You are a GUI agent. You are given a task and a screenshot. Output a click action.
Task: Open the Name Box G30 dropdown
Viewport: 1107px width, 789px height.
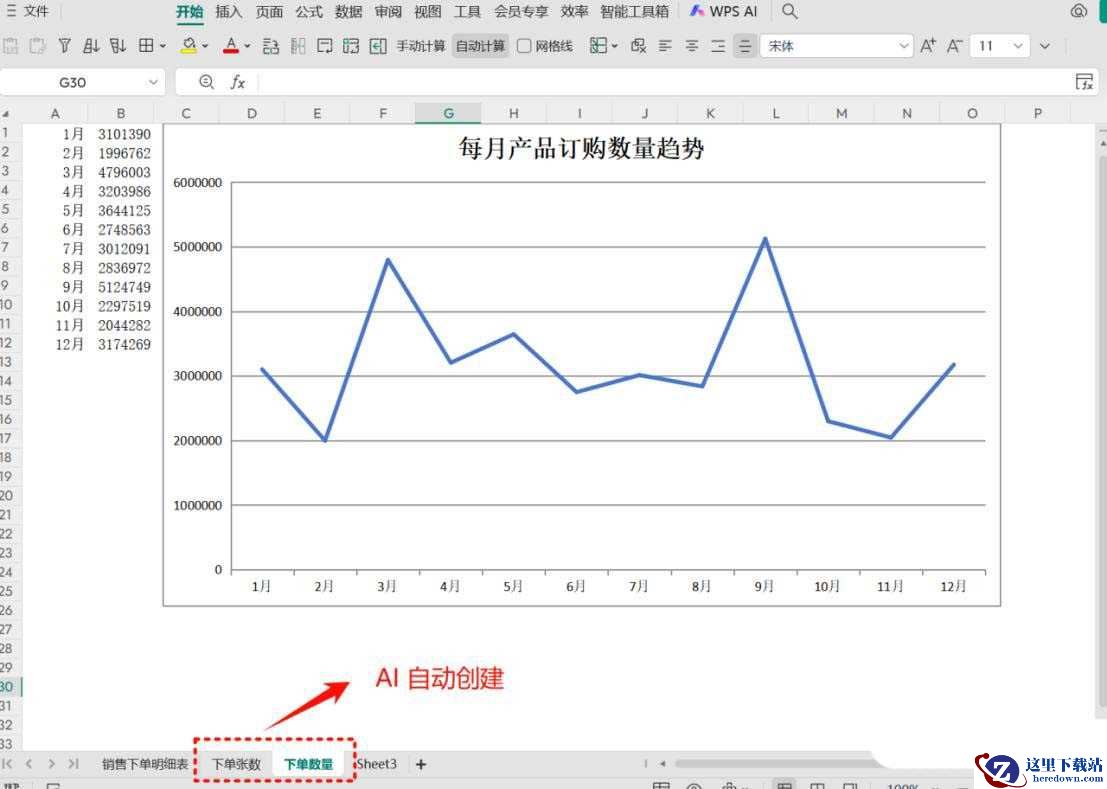(153, 83)
